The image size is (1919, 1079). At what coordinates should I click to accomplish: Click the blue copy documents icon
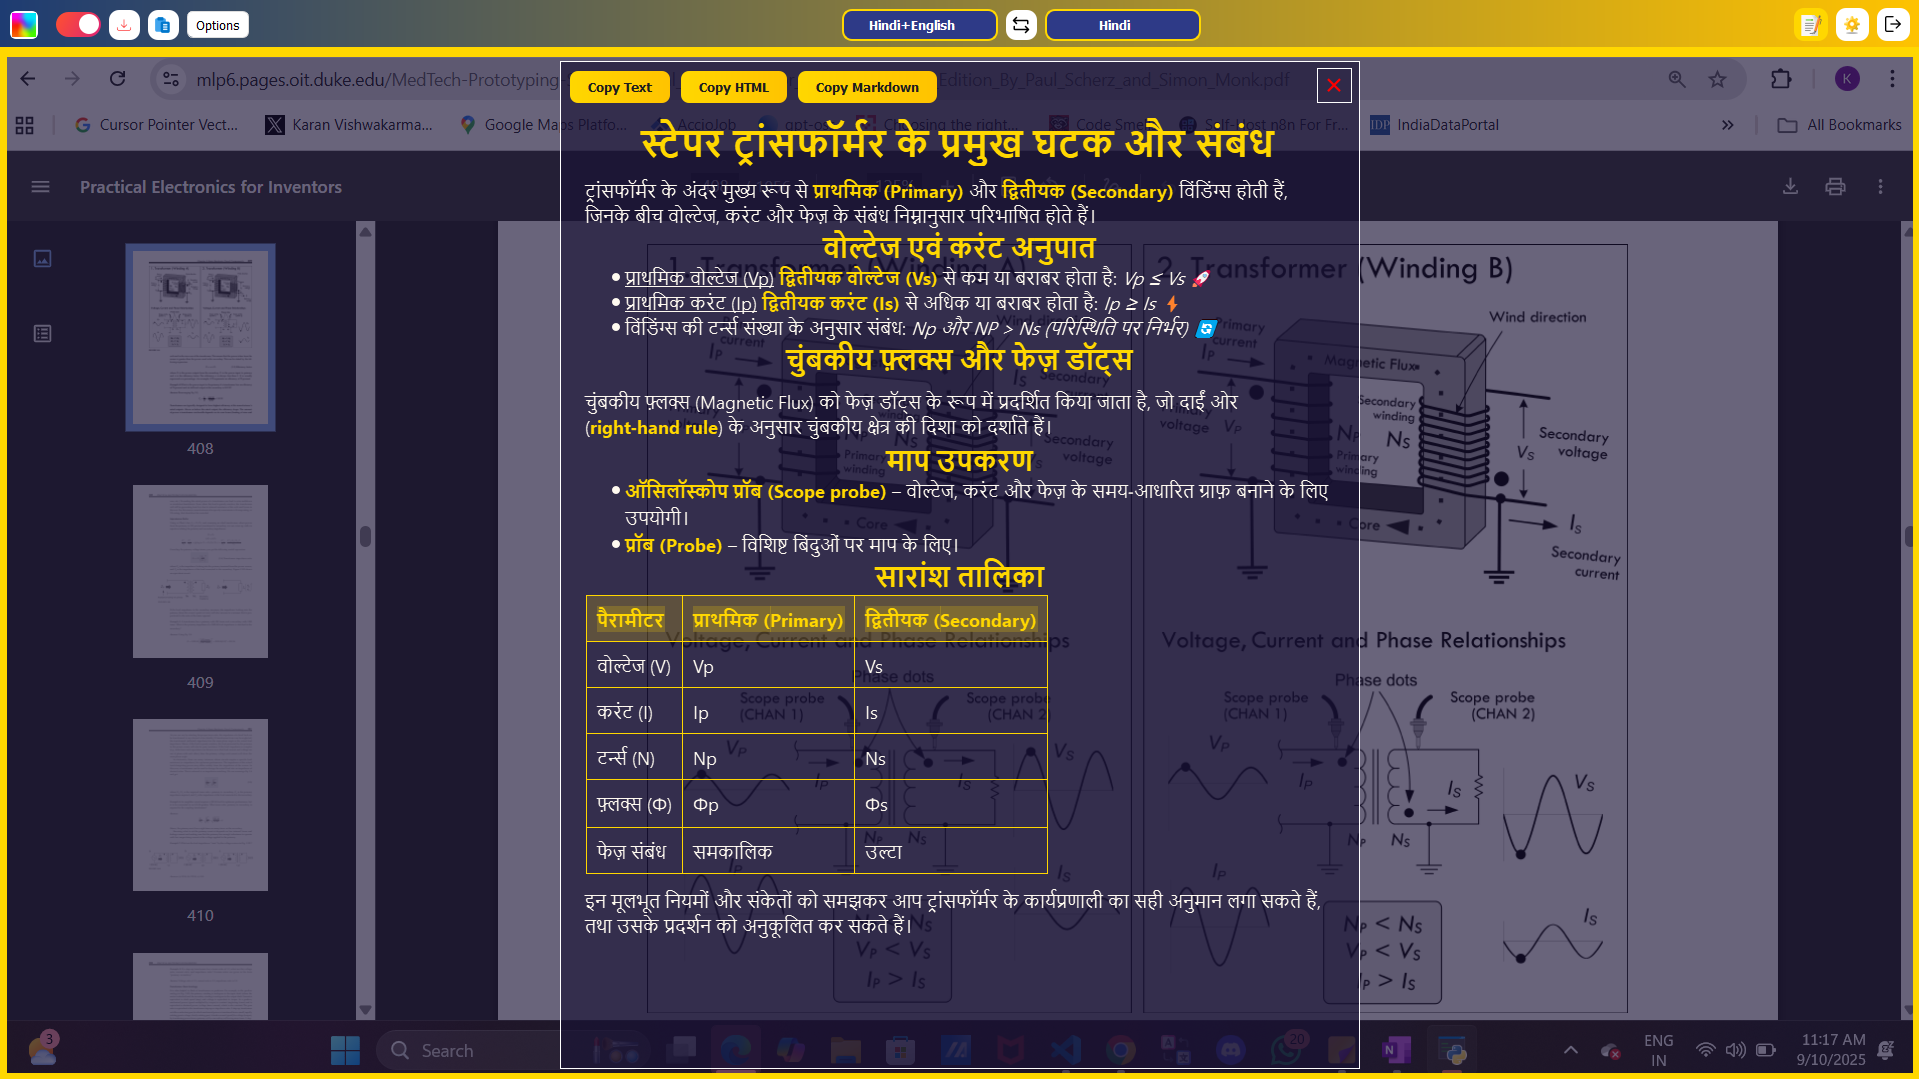coord(163,25)
